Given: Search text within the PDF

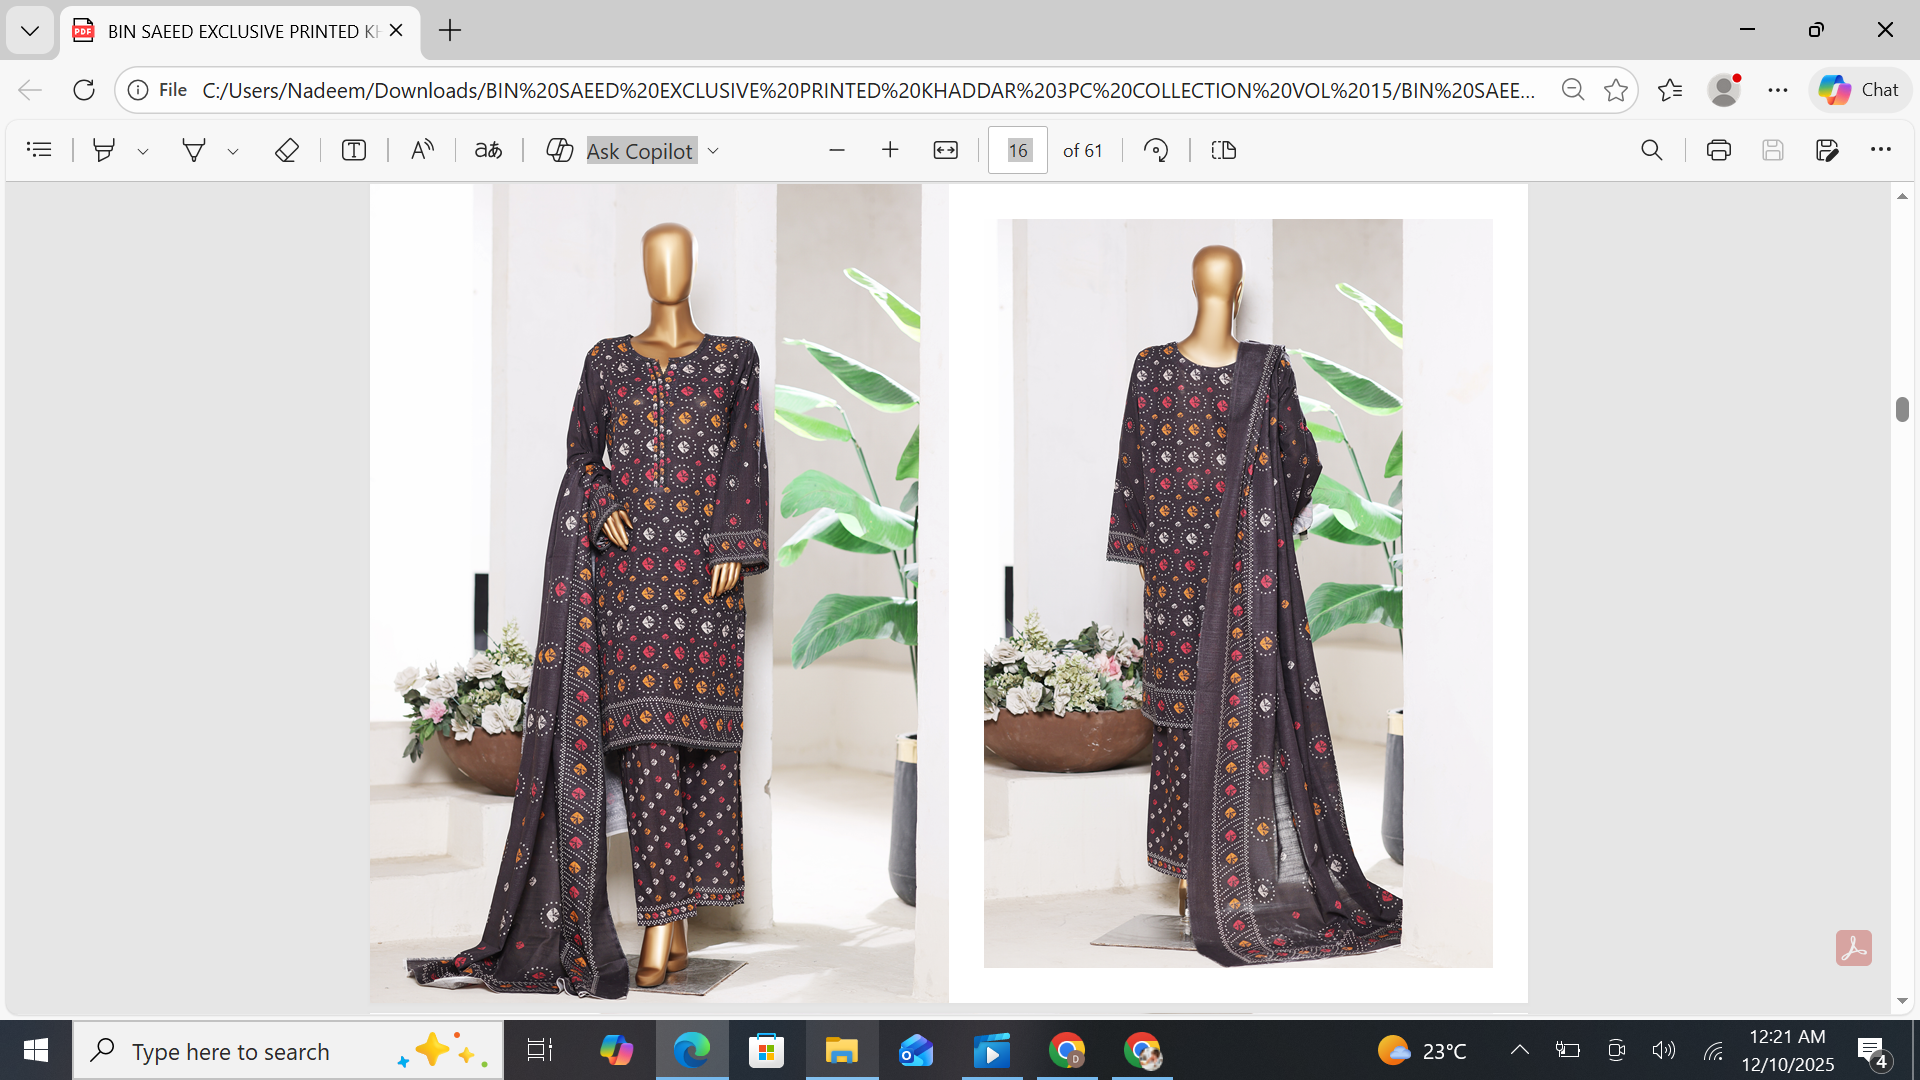Looking at the screenshot, I should (1651, 150).
